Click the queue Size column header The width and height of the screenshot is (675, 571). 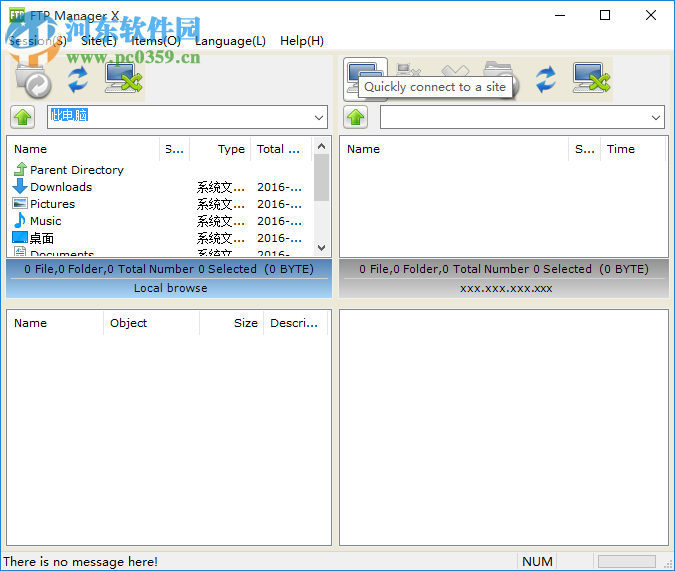click(232, 323)
